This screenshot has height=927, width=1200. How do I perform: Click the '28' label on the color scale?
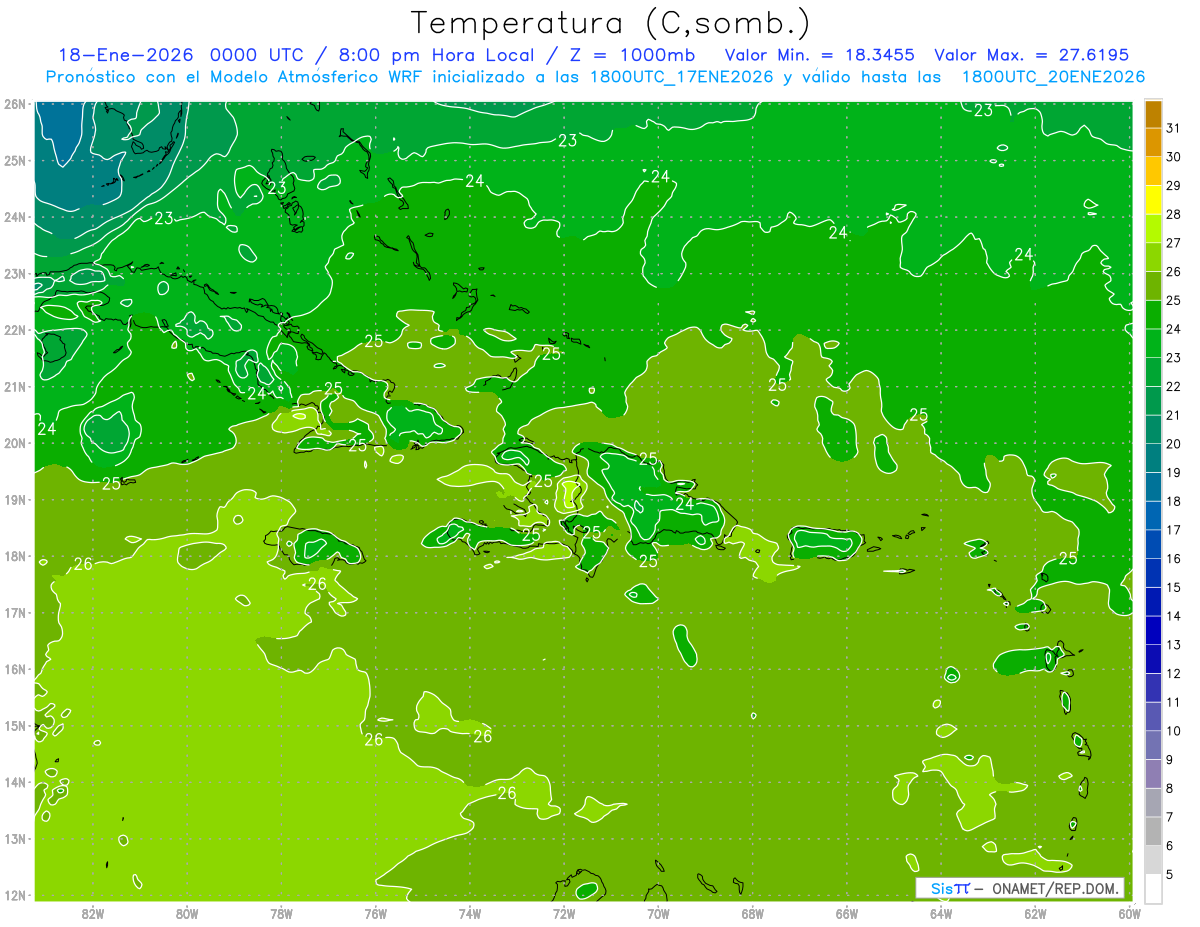1174,214
